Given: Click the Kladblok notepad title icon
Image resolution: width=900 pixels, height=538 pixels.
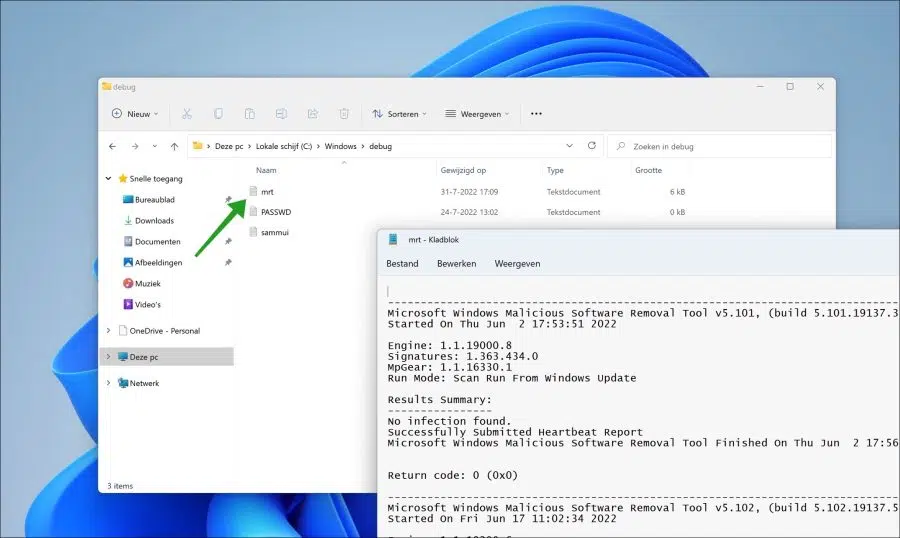Looking at the screenshot, I should tap(393, 239).
